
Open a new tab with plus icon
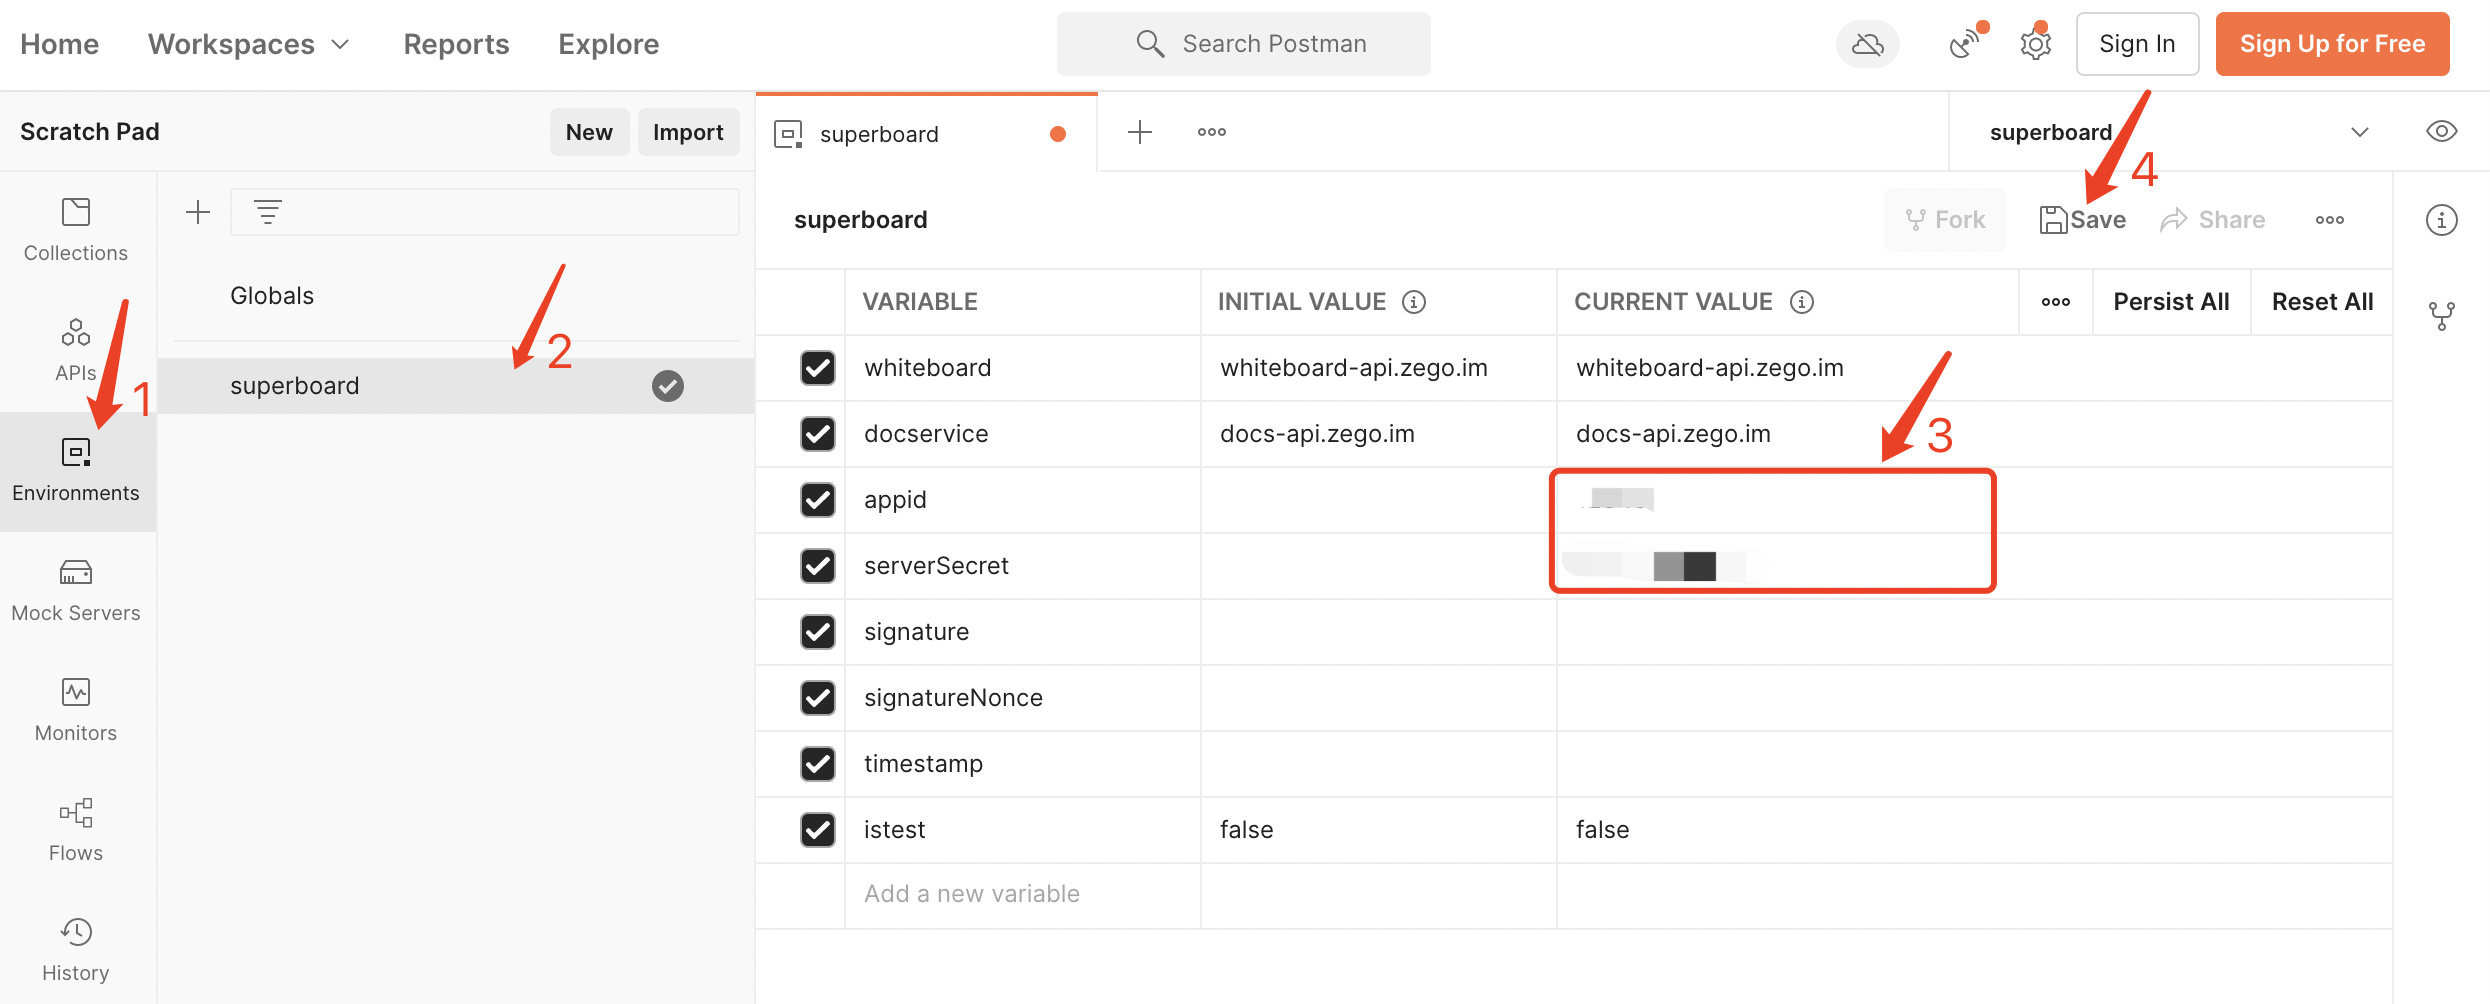tap(1140, 132)
